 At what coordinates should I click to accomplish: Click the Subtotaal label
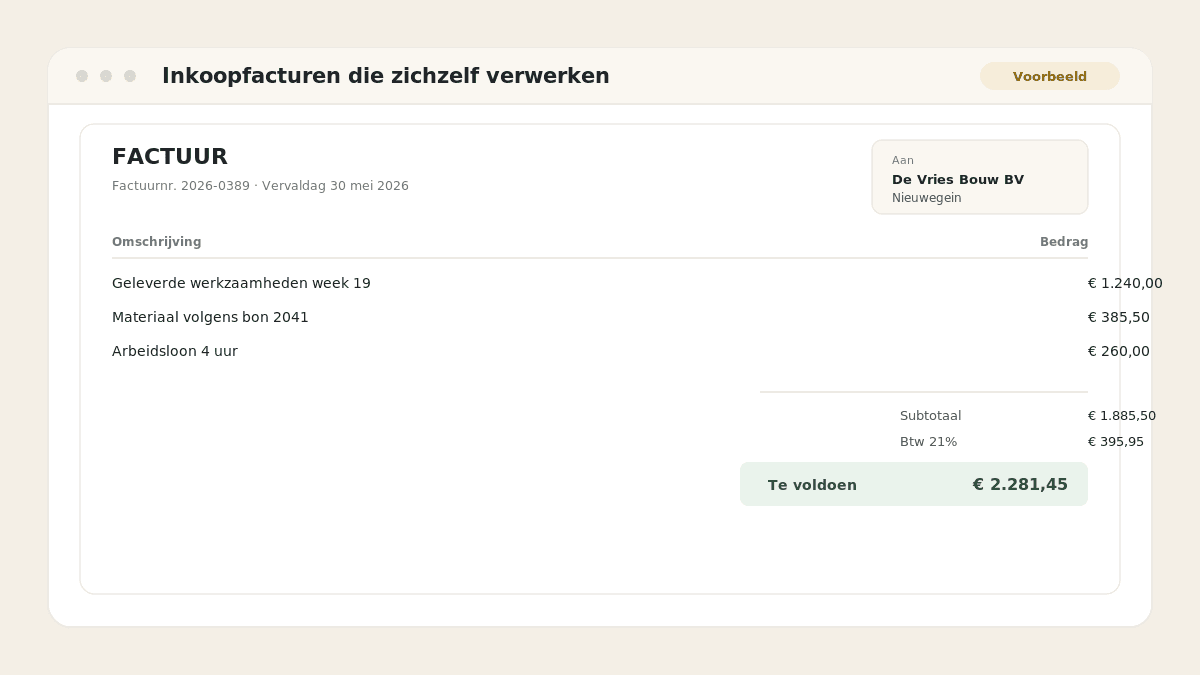click(x=931, y=416)
